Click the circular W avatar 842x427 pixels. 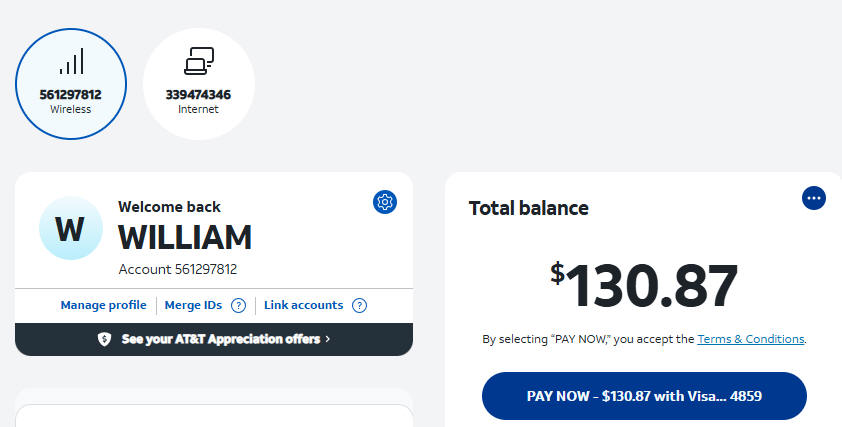[69, 229]
